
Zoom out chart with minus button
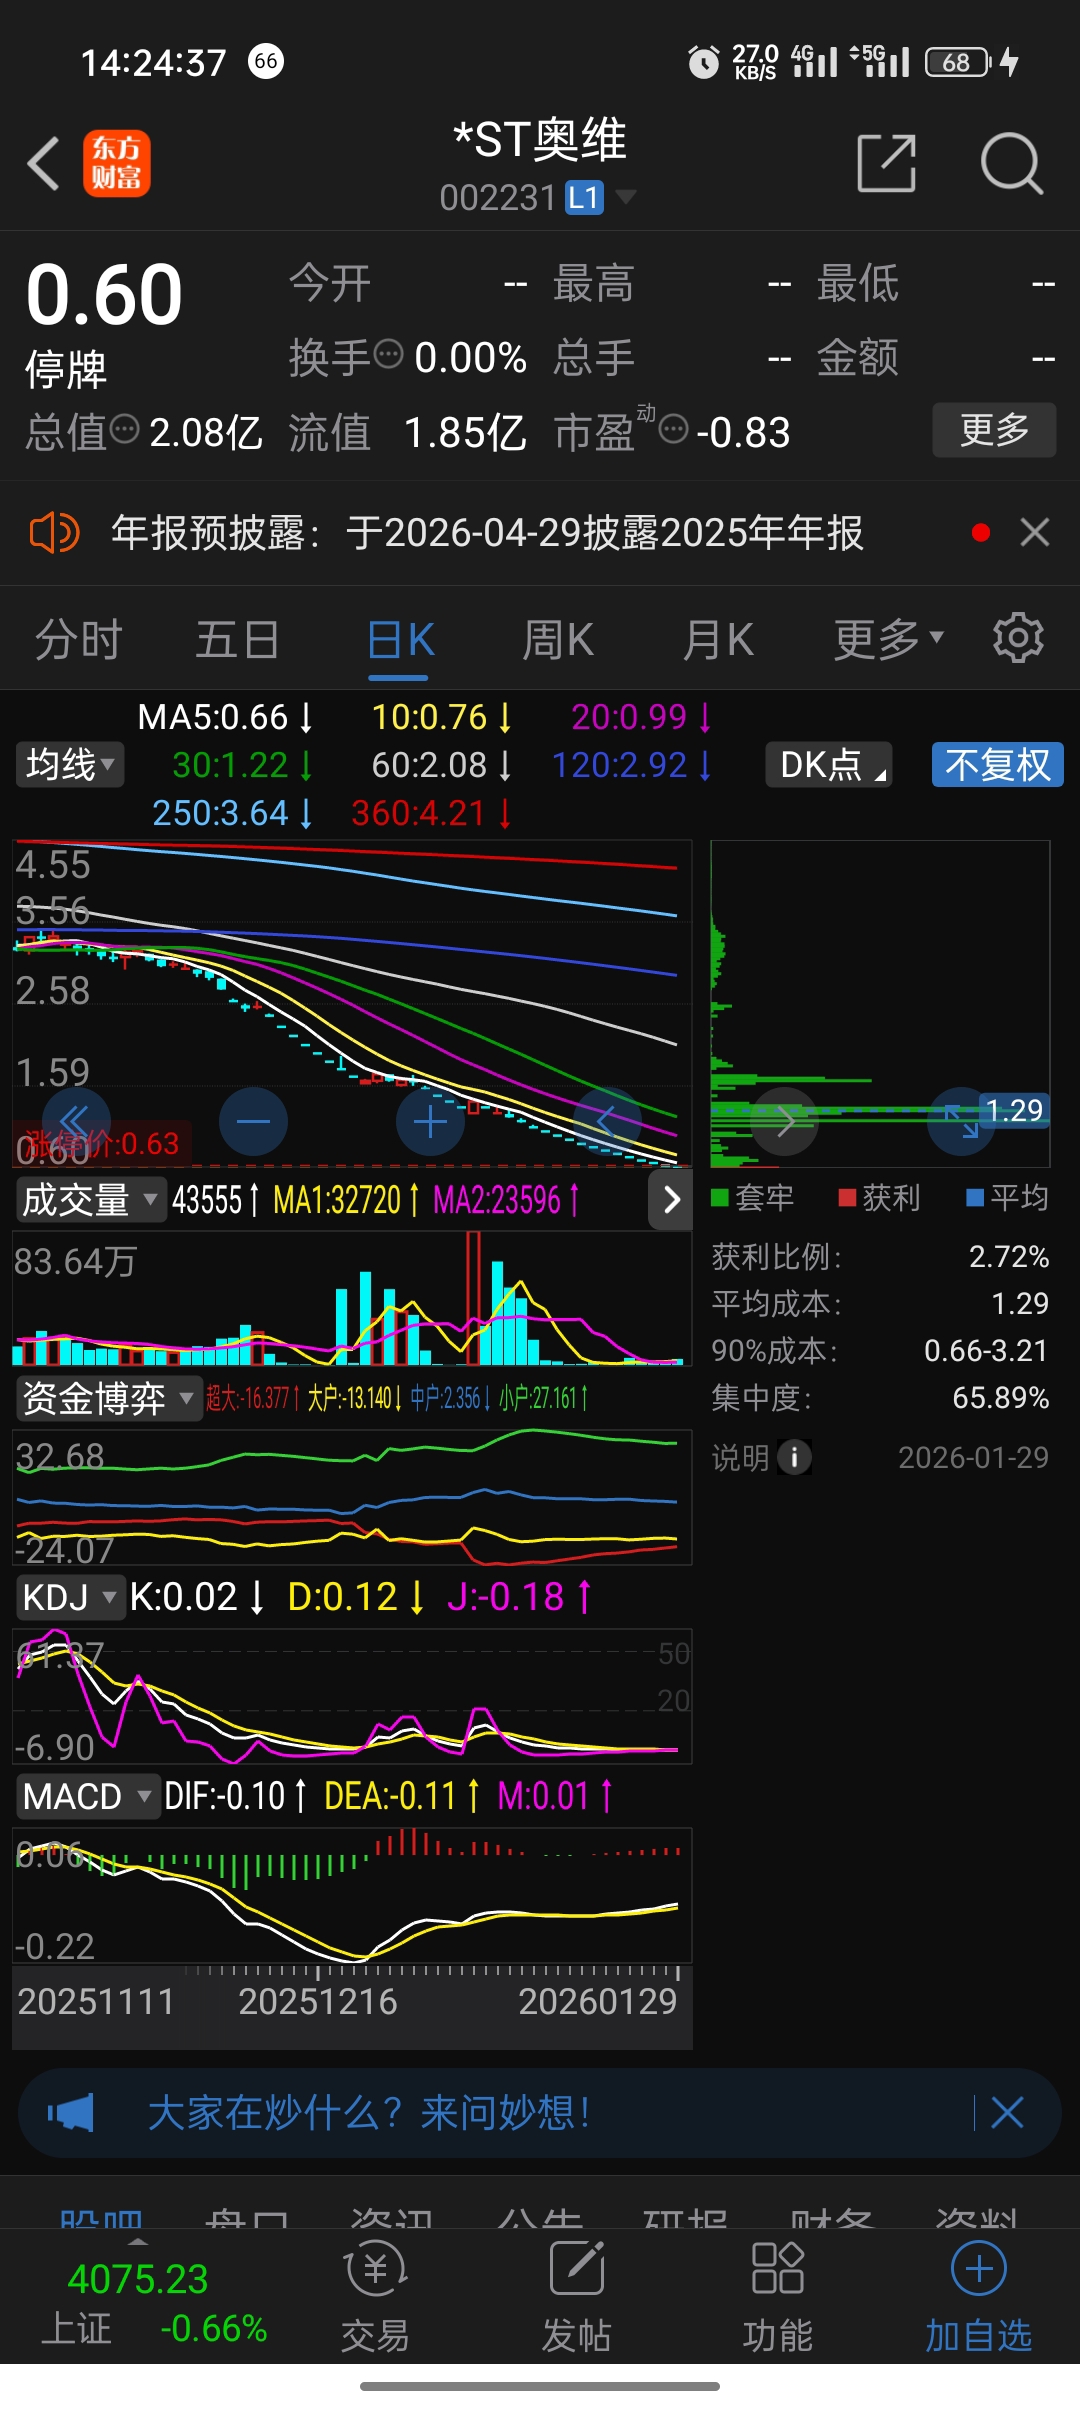253,1122
